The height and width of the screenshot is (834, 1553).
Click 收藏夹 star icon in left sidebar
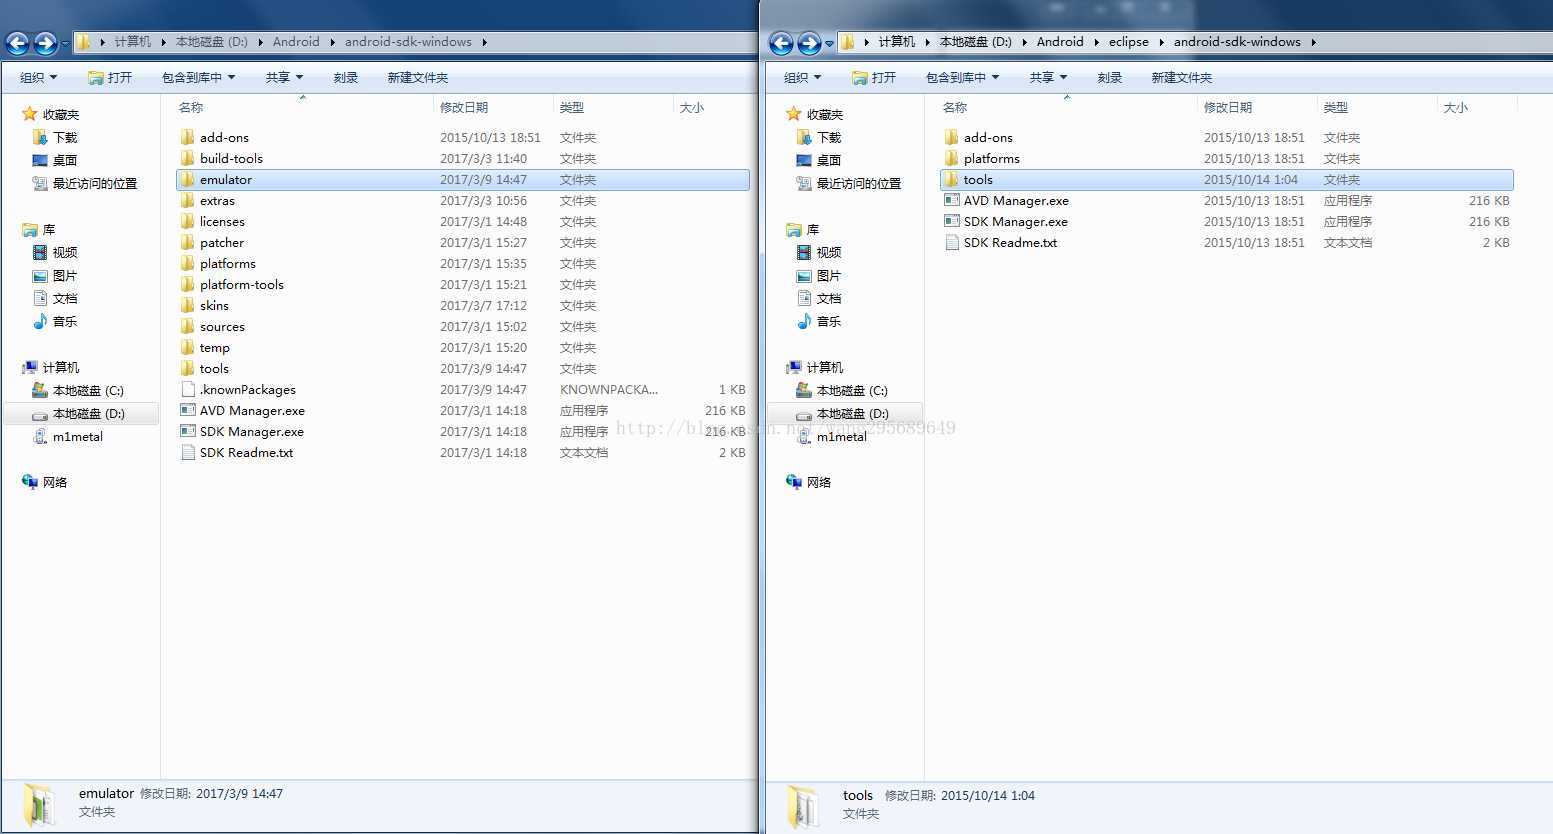tap(30, 114)
